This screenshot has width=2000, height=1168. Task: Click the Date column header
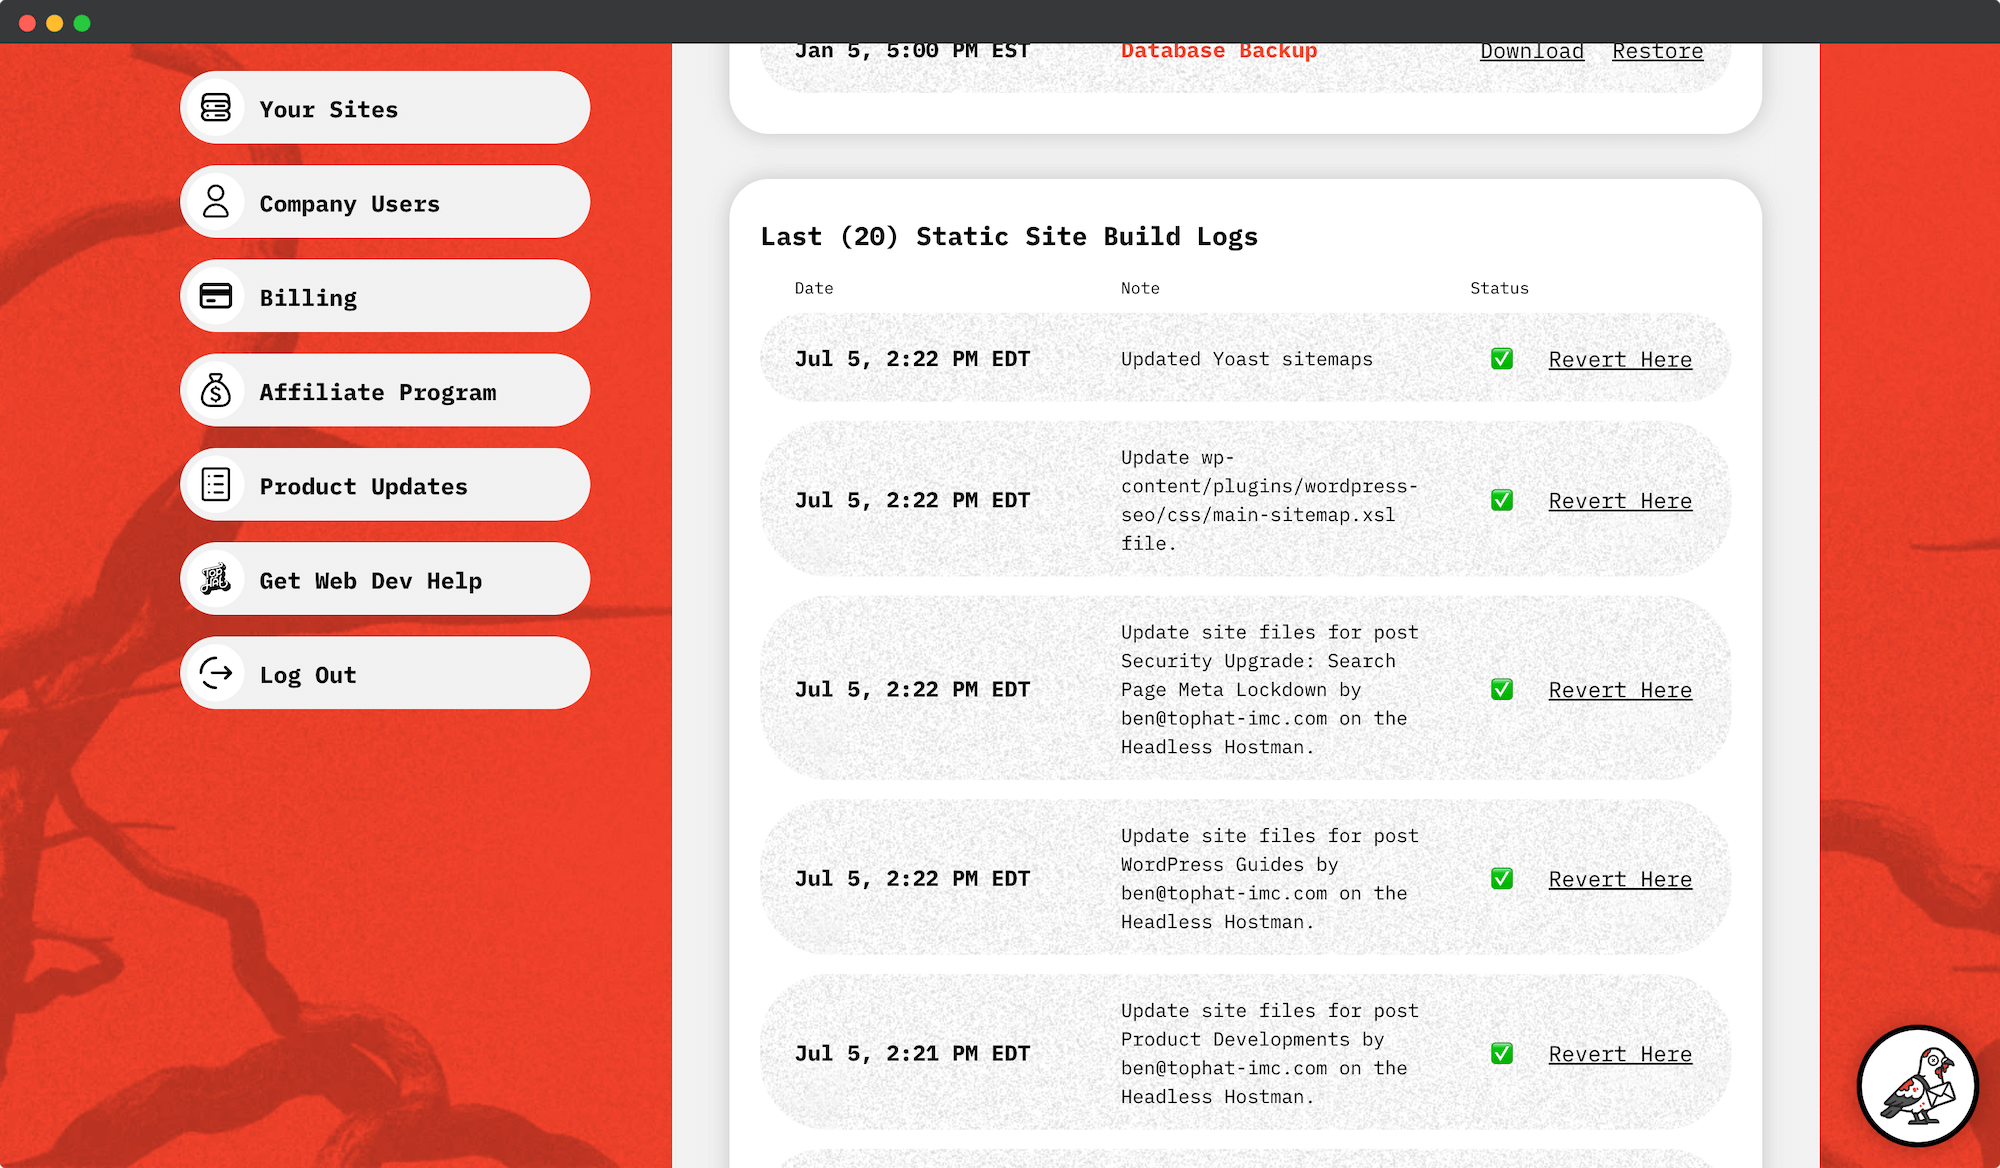pyautogui.click(x=814, y=288)
